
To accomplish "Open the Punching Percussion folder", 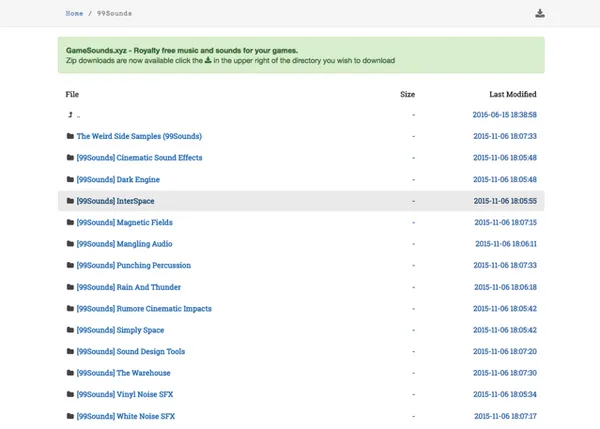I will pyautogui.click(x=133, y=265).
